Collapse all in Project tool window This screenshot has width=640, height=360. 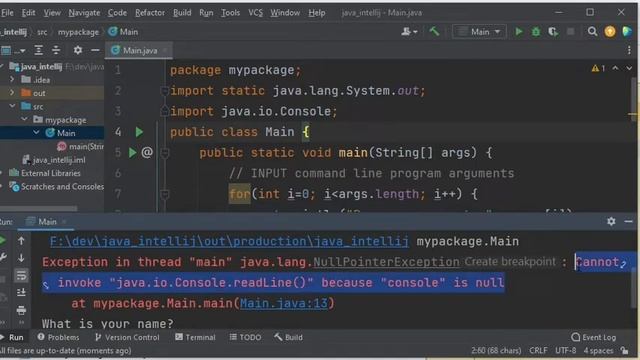(x=56, y=50)
